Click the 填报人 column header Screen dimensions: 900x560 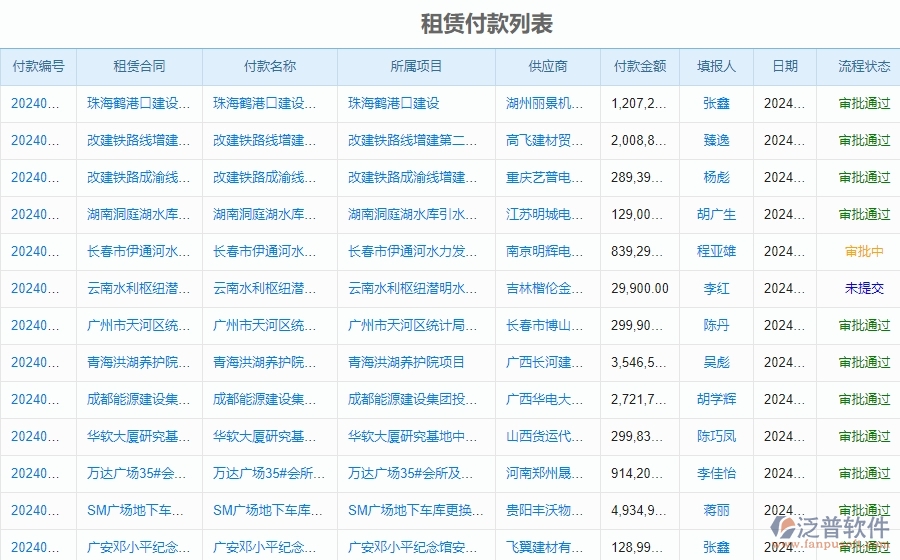tap(716, 67)
